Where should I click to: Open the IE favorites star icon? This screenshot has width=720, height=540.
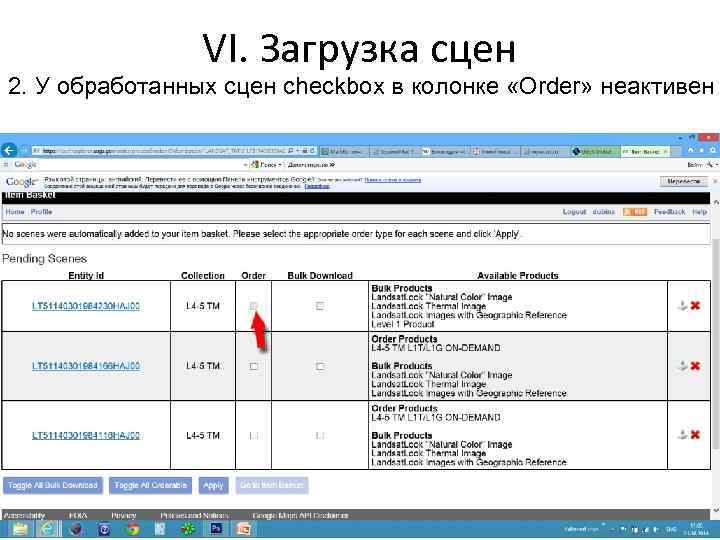tap(702, 150)
